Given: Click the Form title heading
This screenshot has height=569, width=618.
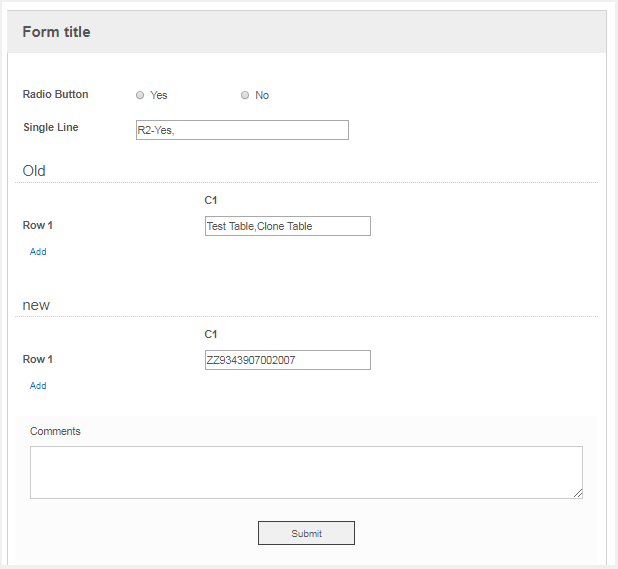Looking at the screenshot, I should click(56, 32).
